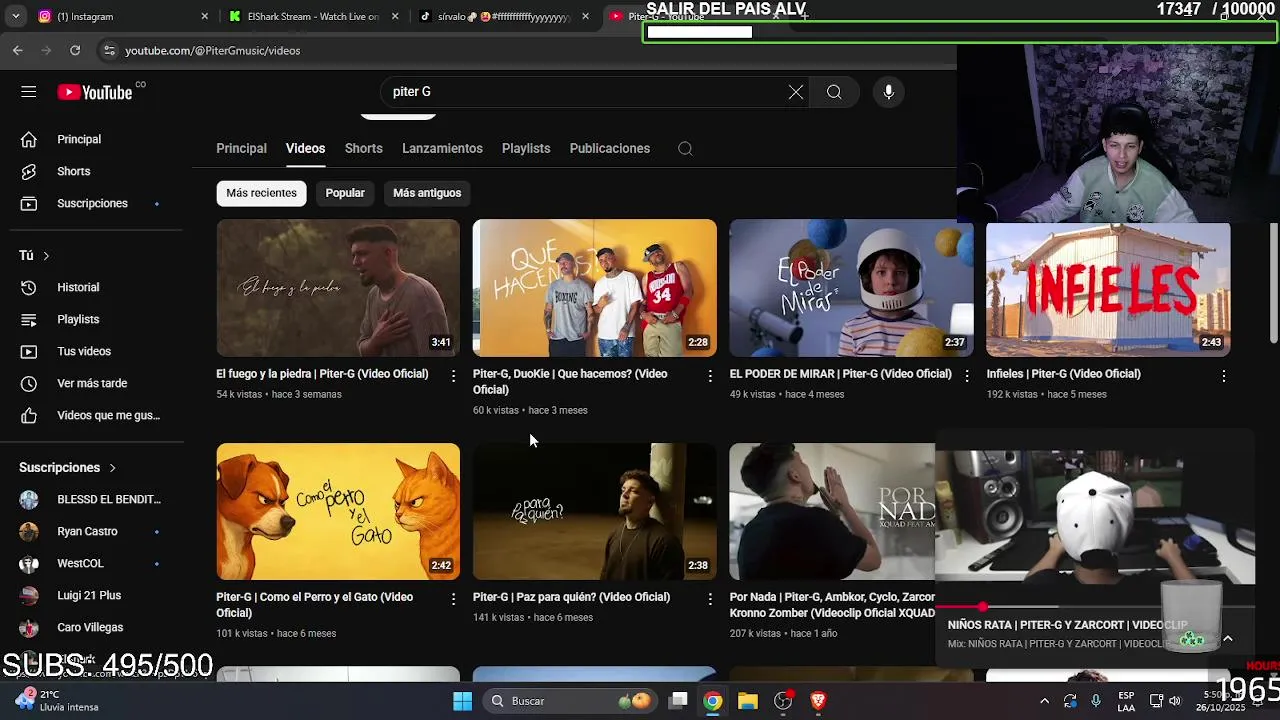Search within the channel using the magnifier icon

click(x=685, y=149)
